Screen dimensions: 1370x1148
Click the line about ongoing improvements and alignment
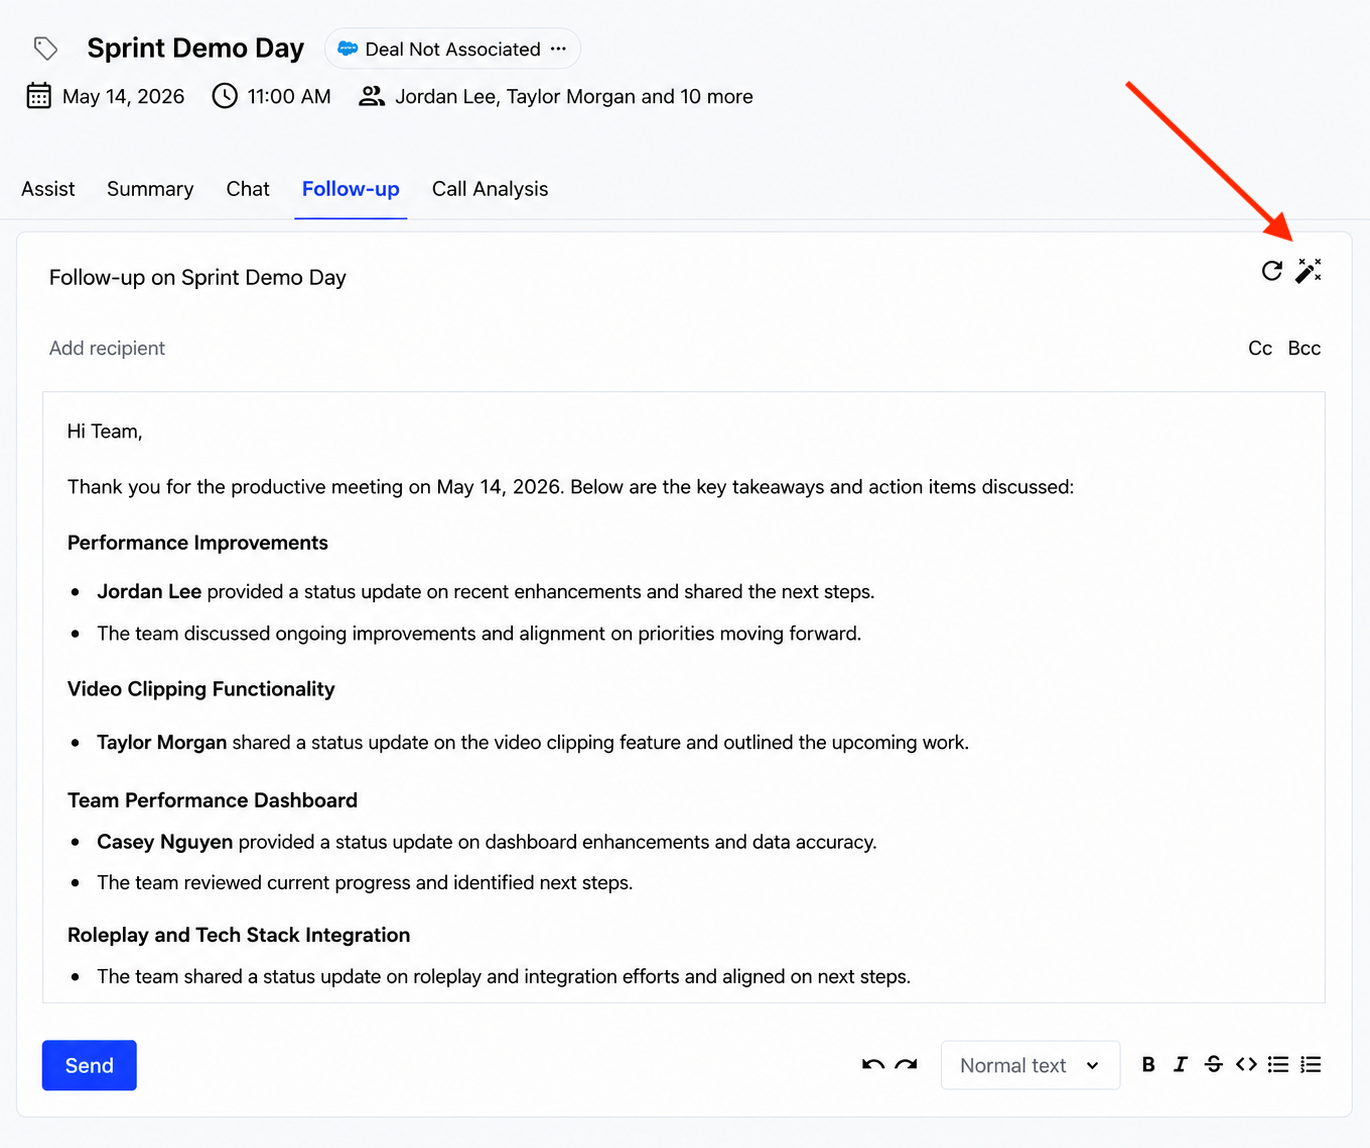pos(479,633)
